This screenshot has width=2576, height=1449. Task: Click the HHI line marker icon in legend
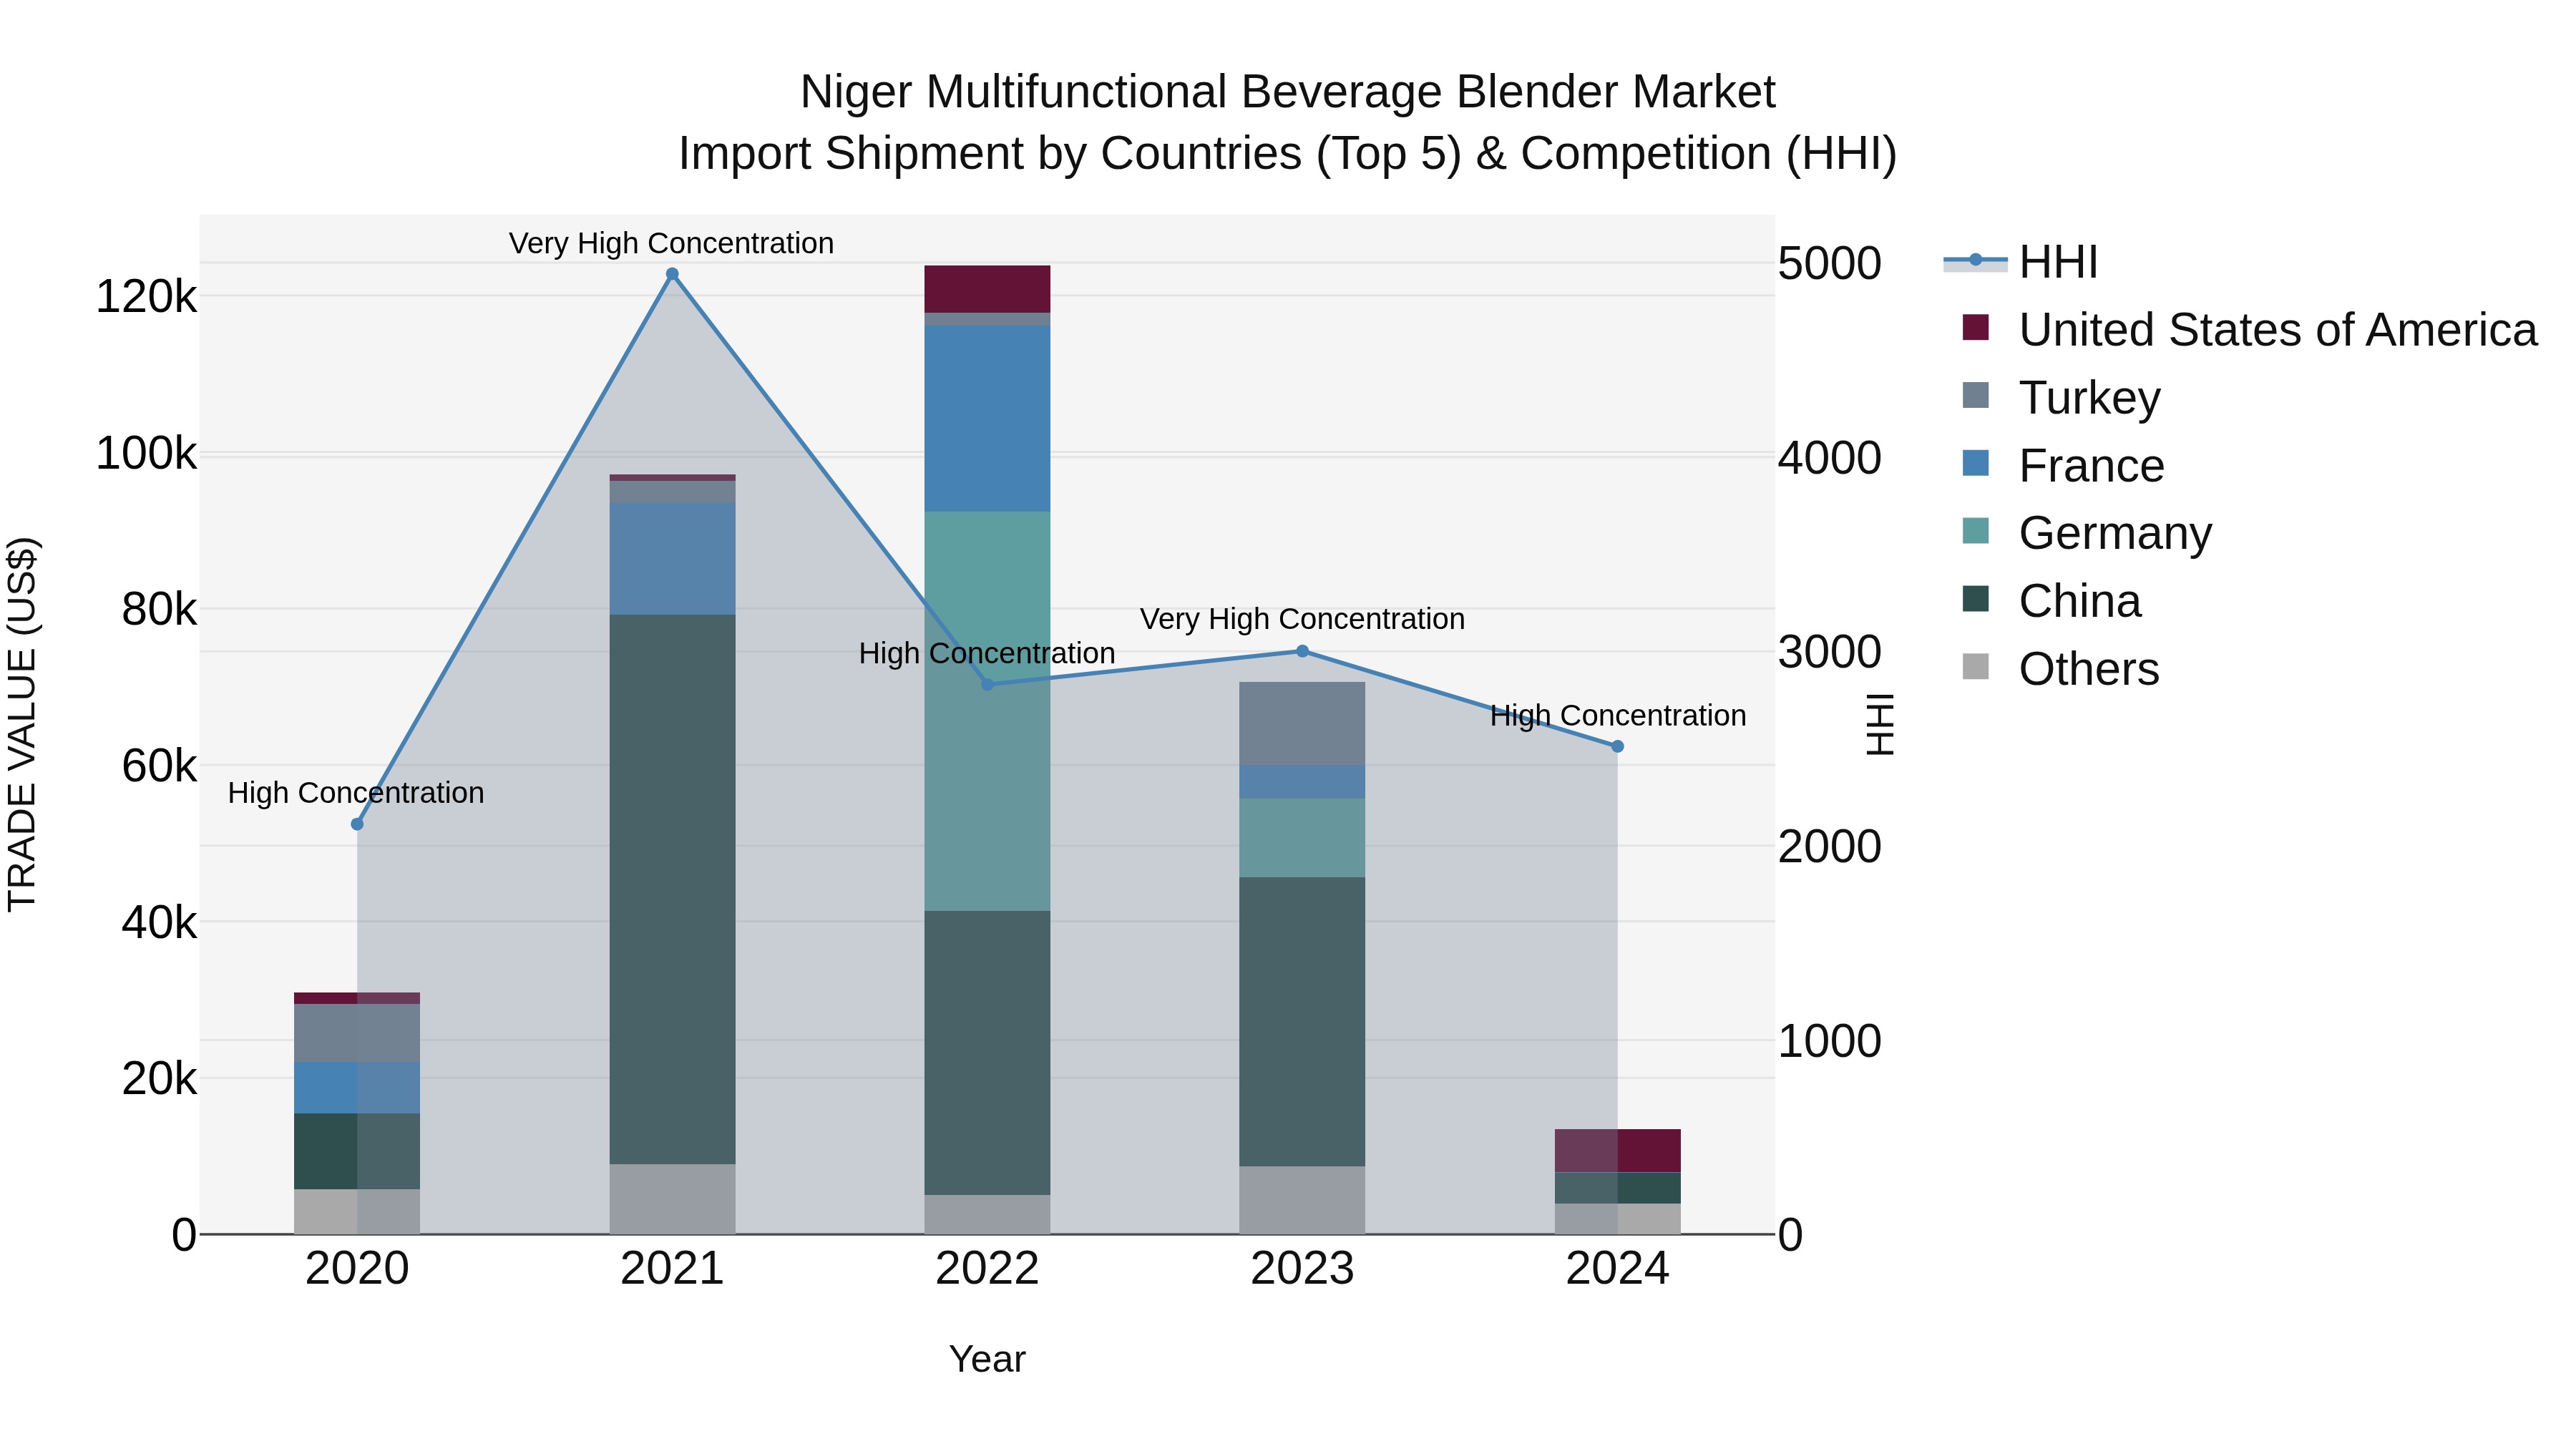coord(1975,261)
